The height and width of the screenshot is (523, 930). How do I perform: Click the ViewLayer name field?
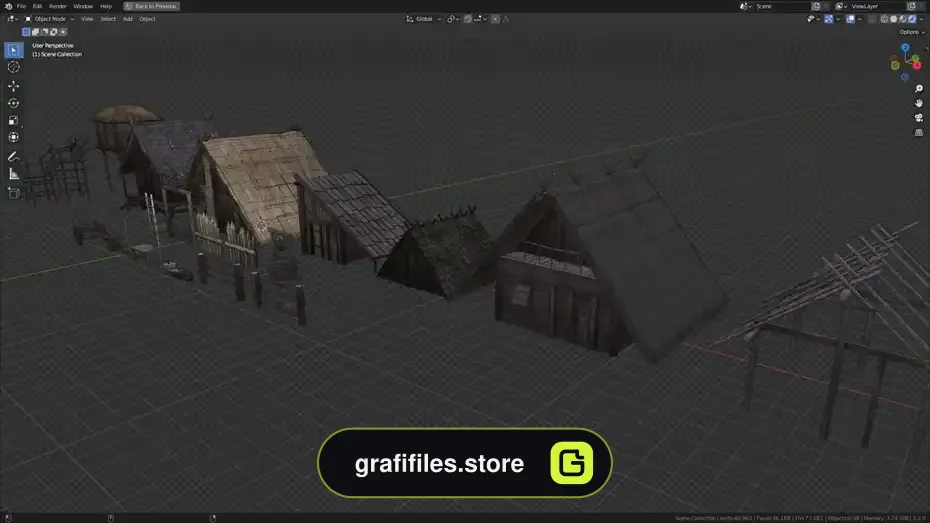click(877, 6)
